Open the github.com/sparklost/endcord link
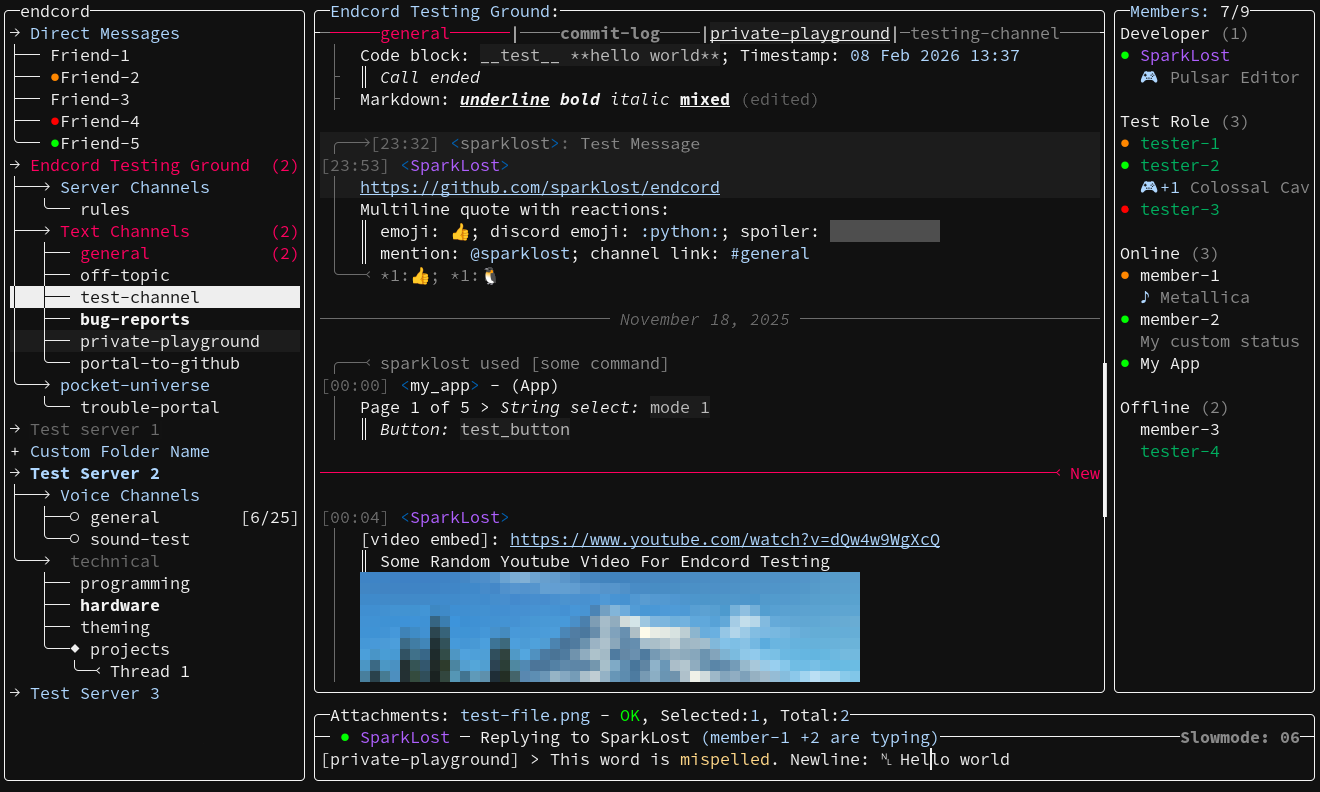Screen dimensions: 1320x792 (540, 187)
